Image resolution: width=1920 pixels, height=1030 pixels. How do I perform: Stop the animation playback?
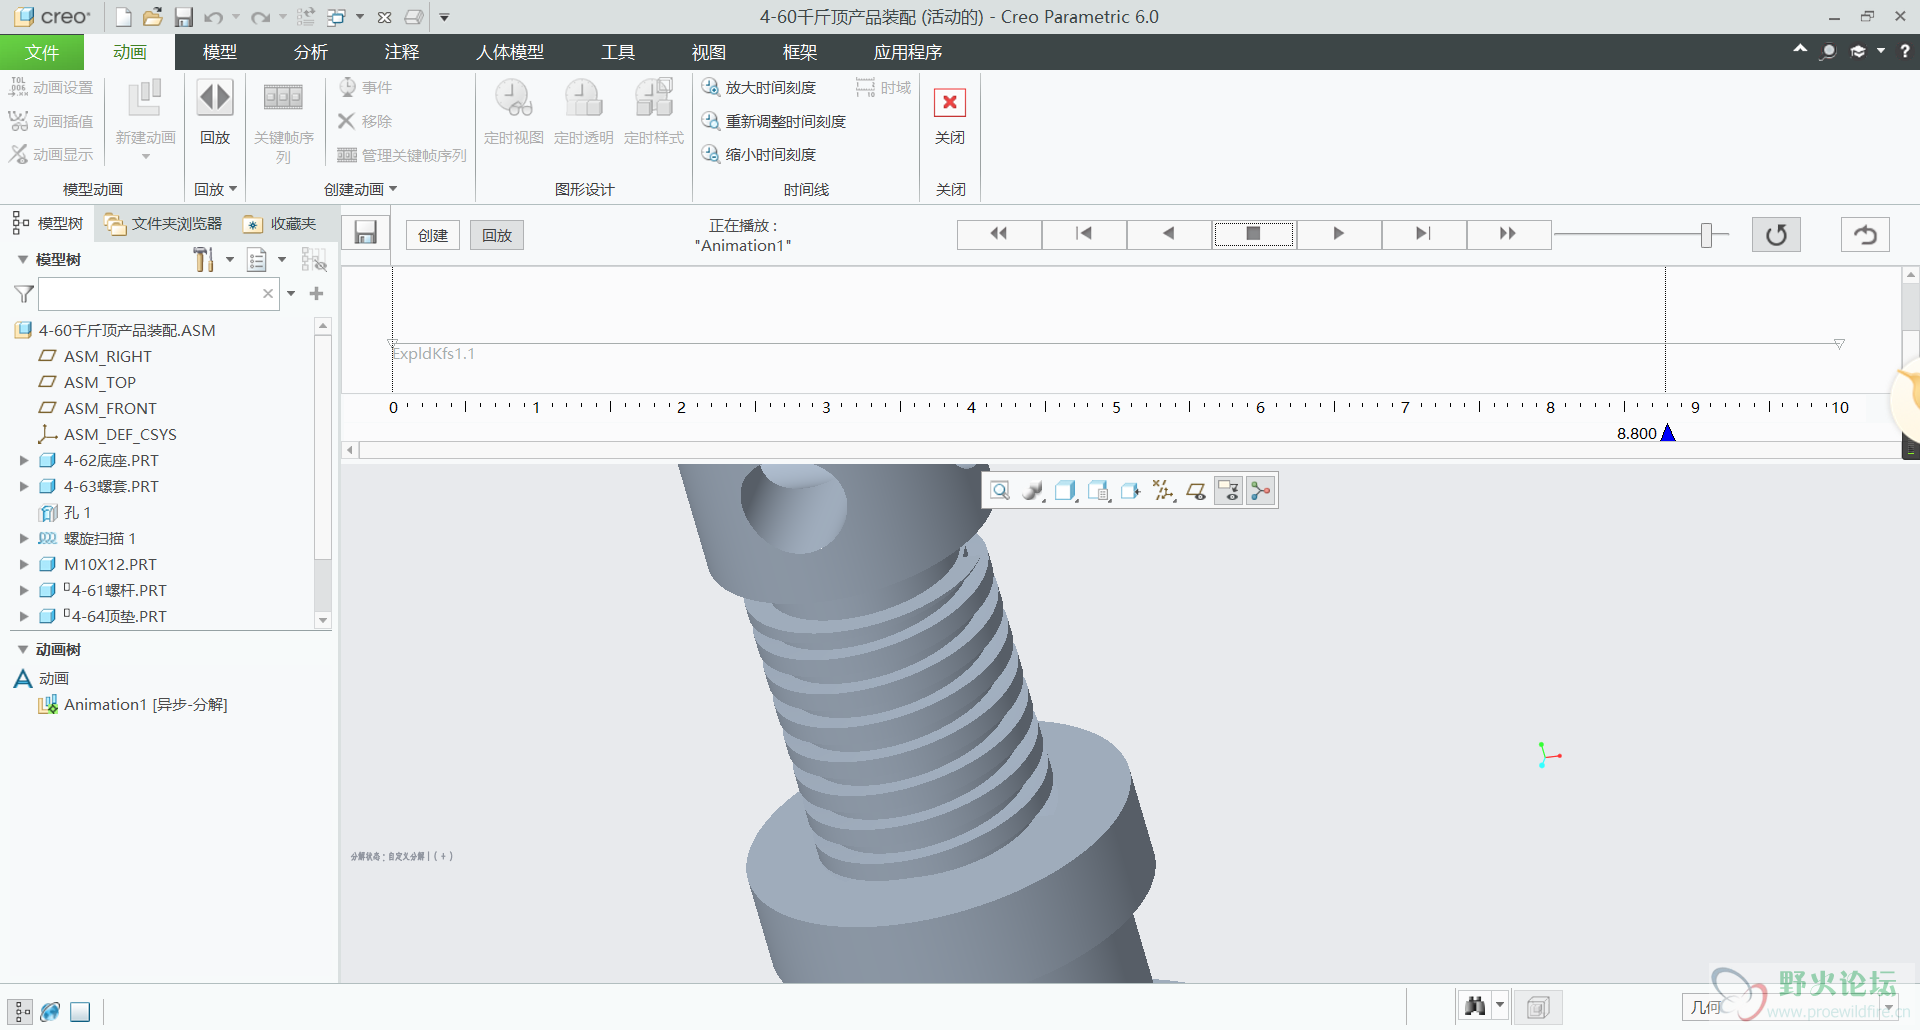(1254, 234)
